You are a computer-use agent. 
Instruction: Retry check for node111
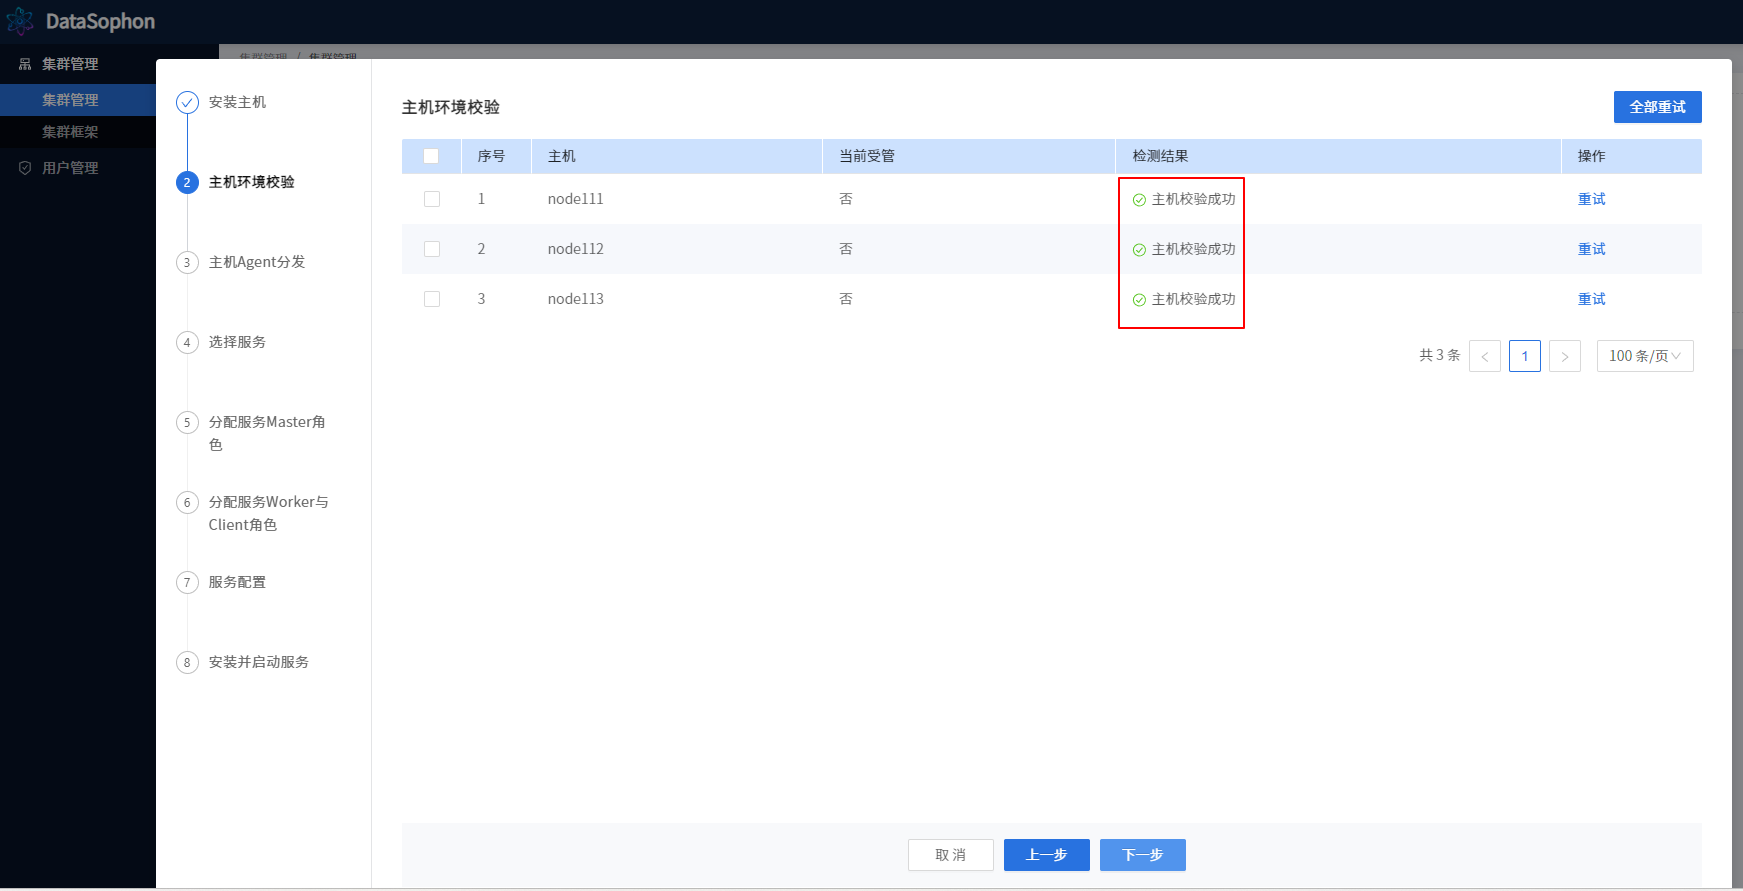tap(1592, 199)
